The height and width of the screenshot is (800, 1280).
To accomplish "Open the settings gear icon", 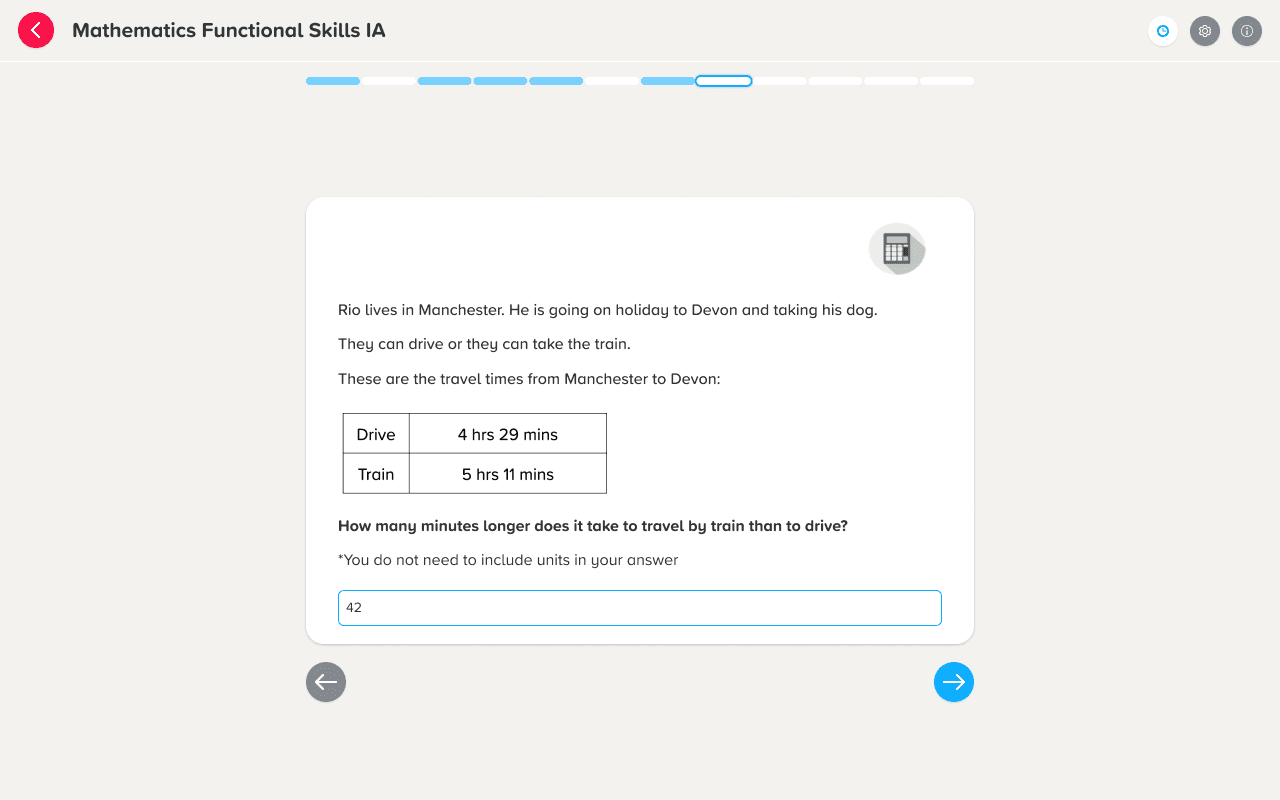I will [x=1205, y=31].
